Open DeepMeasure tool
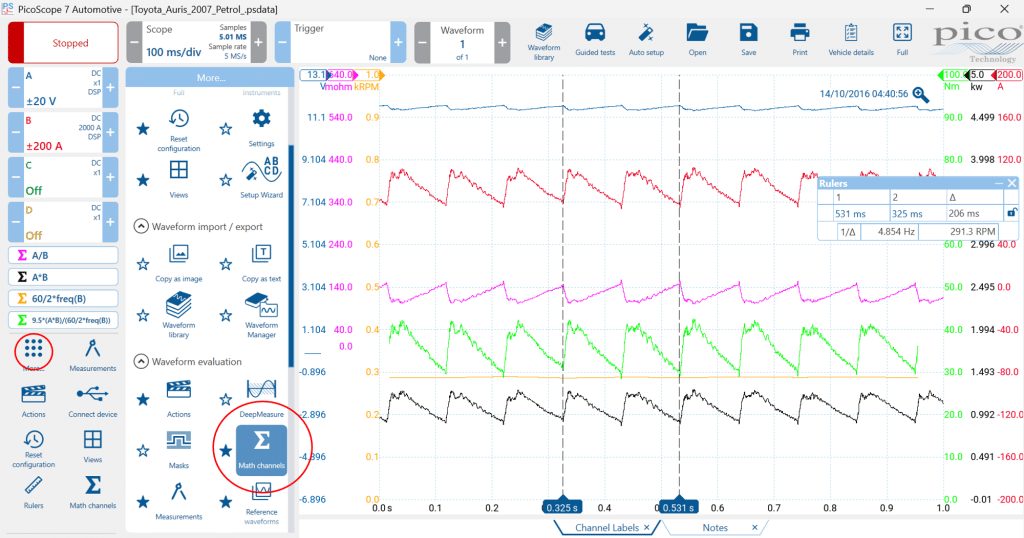 click(x=261, y=399)
